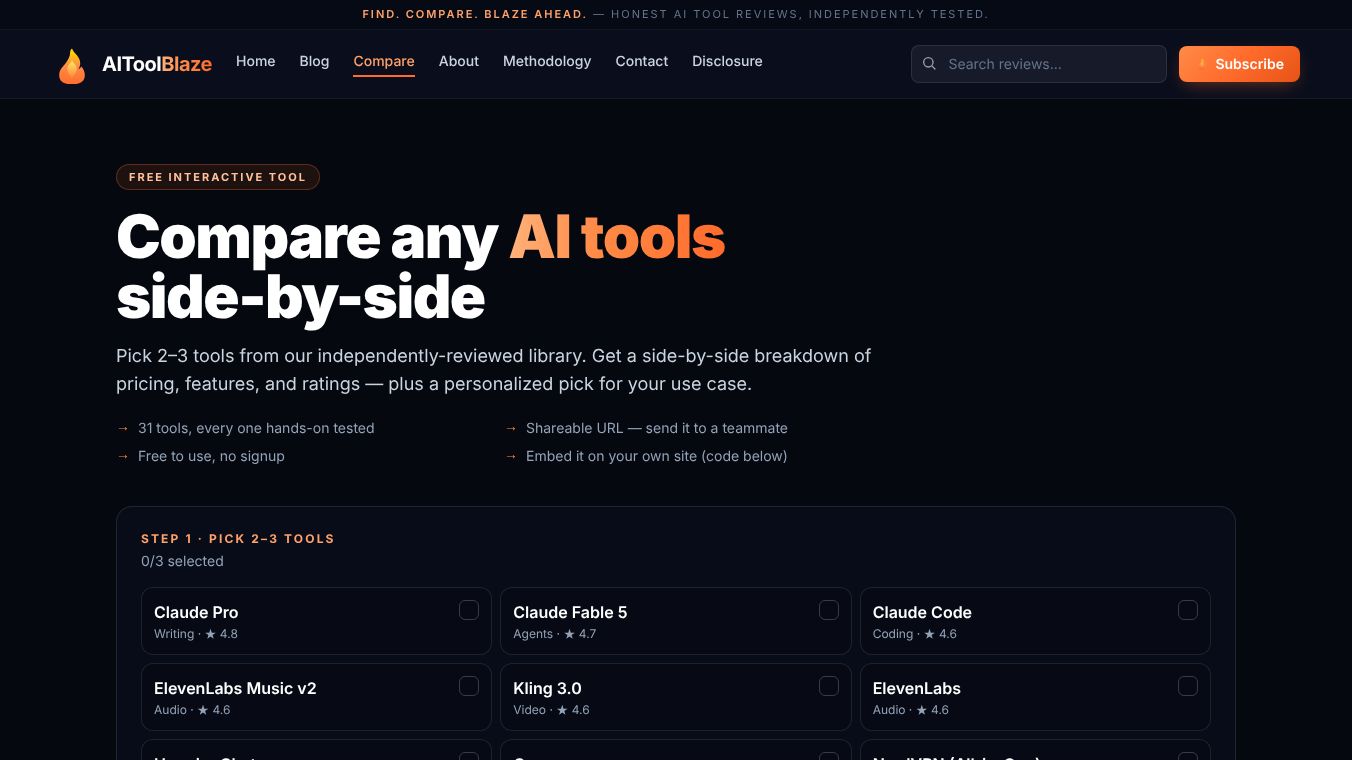Select the Compare nav item

[x=384, y=61]
